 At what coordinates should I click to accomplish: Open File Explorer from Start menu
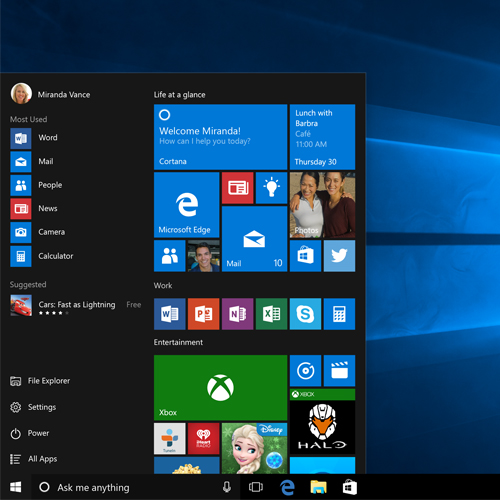[x=40, y=381]
